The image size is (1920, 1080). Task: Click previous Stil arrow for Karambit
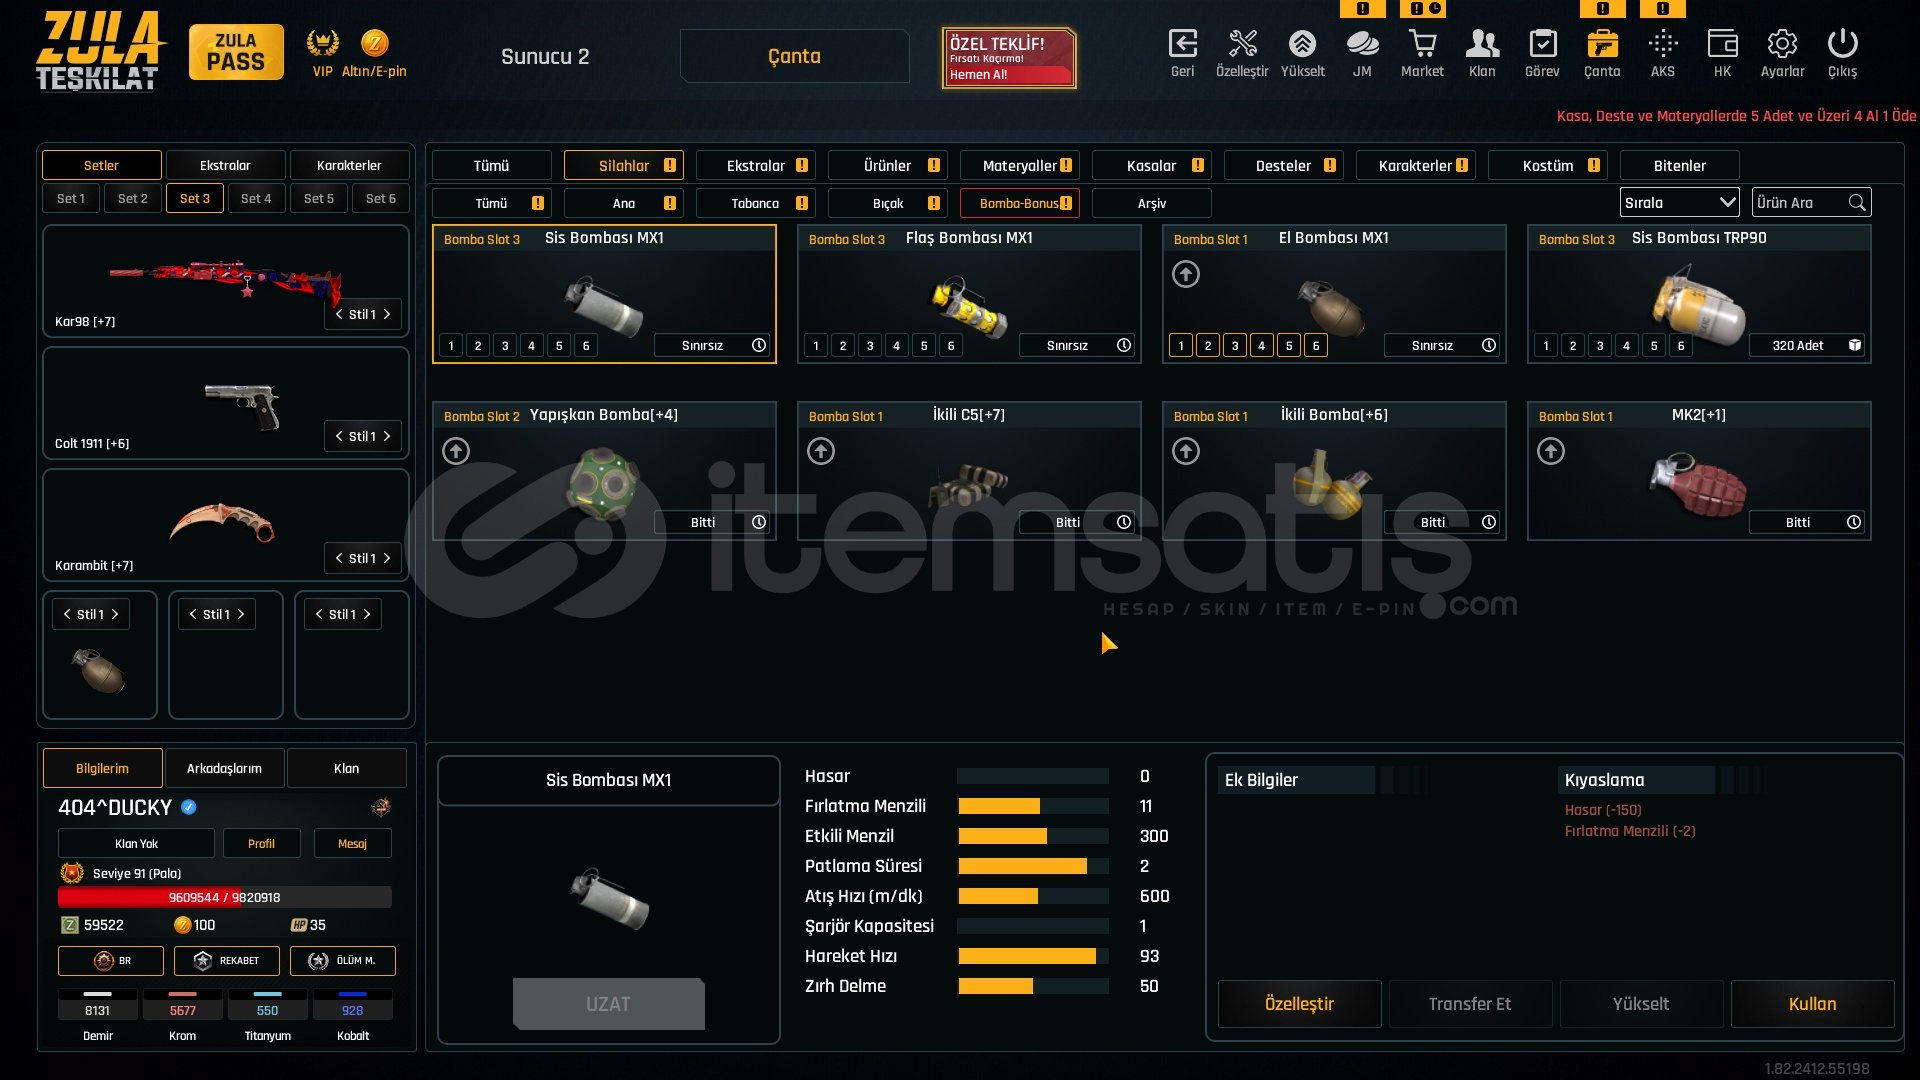pos(339,559)
